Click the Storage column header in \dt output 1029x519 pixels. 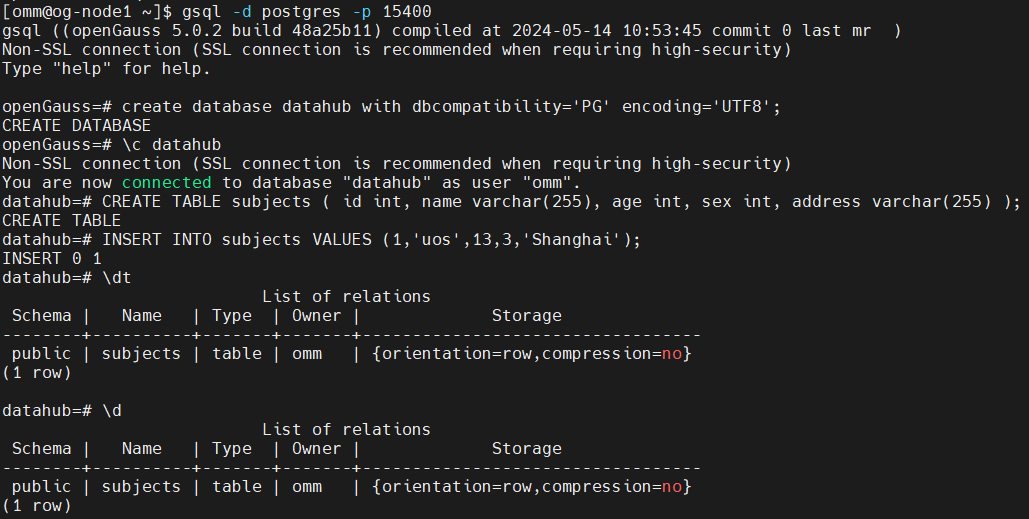(526, 316)
